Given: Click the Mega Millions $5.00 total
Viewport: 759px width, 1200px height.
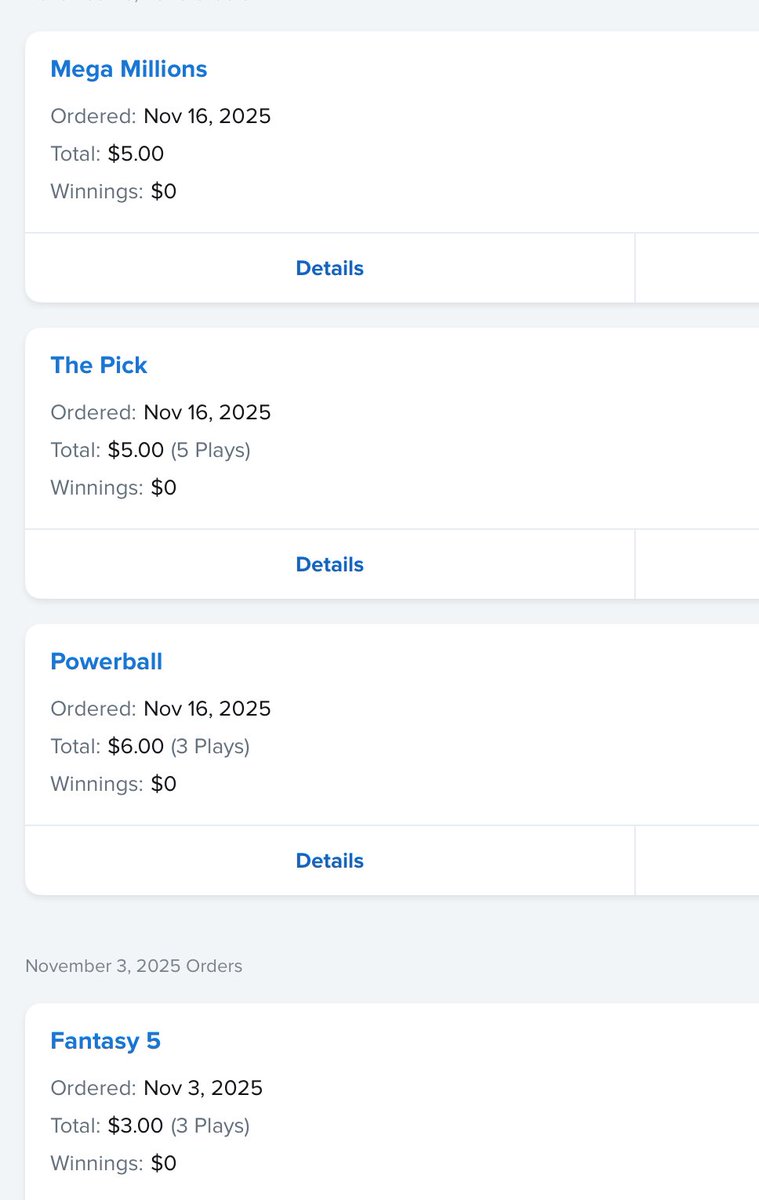Looking at the screenshot, I should pyautogui.click(x=135, y=154).
